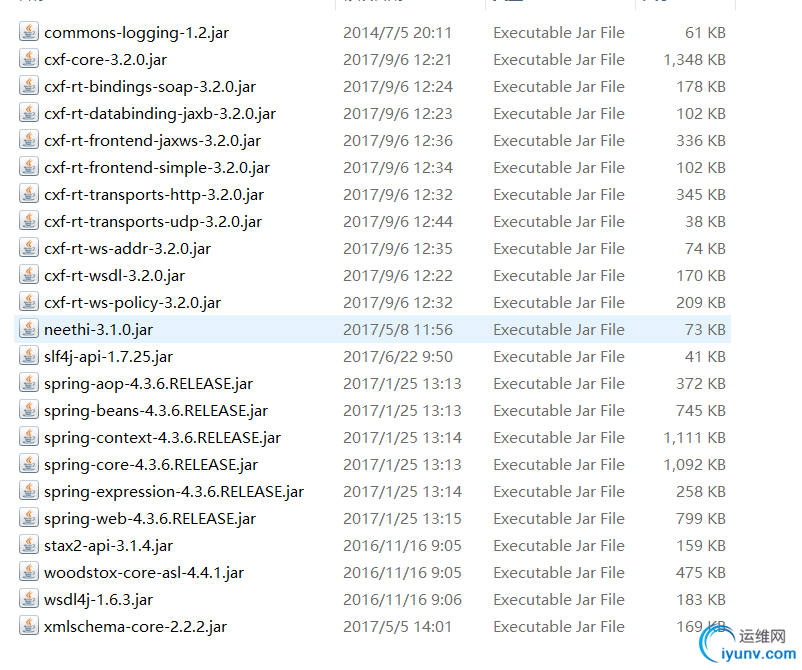Click the 73 KB size value
Screen dimensions: 802x670
[x=705, y=330]
